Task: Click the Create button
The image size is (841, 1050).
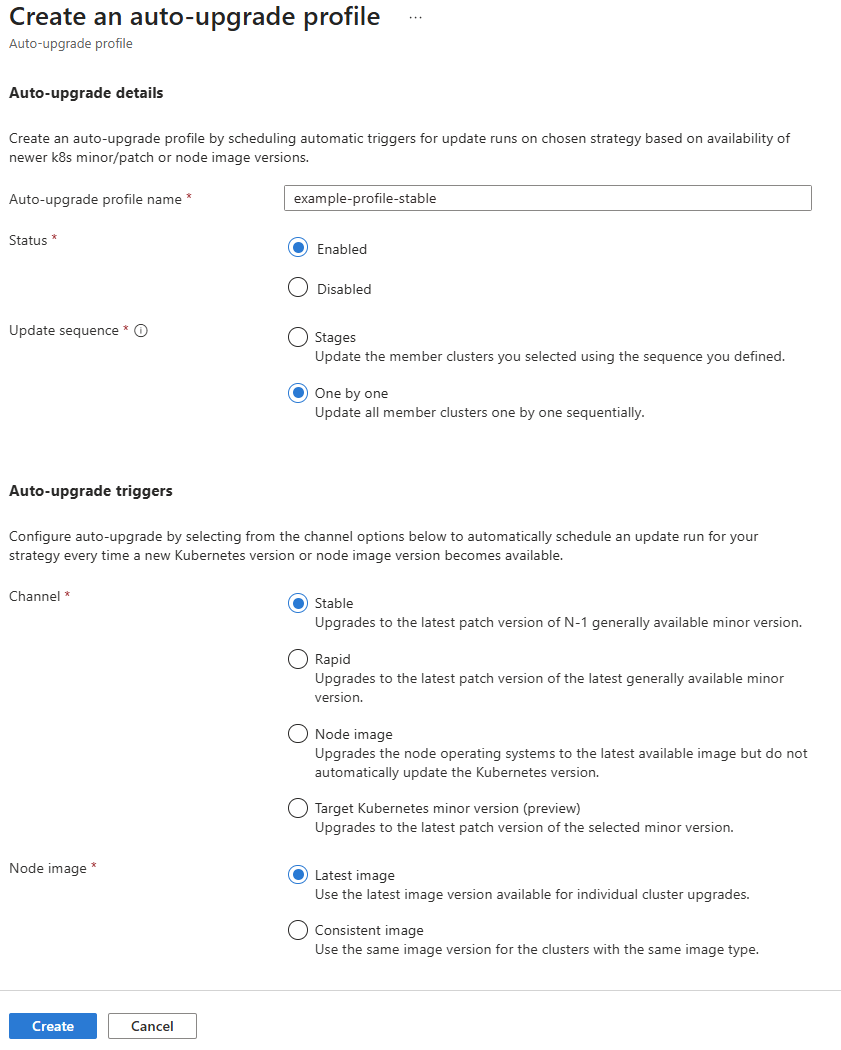Action: tap(53, 1026)
